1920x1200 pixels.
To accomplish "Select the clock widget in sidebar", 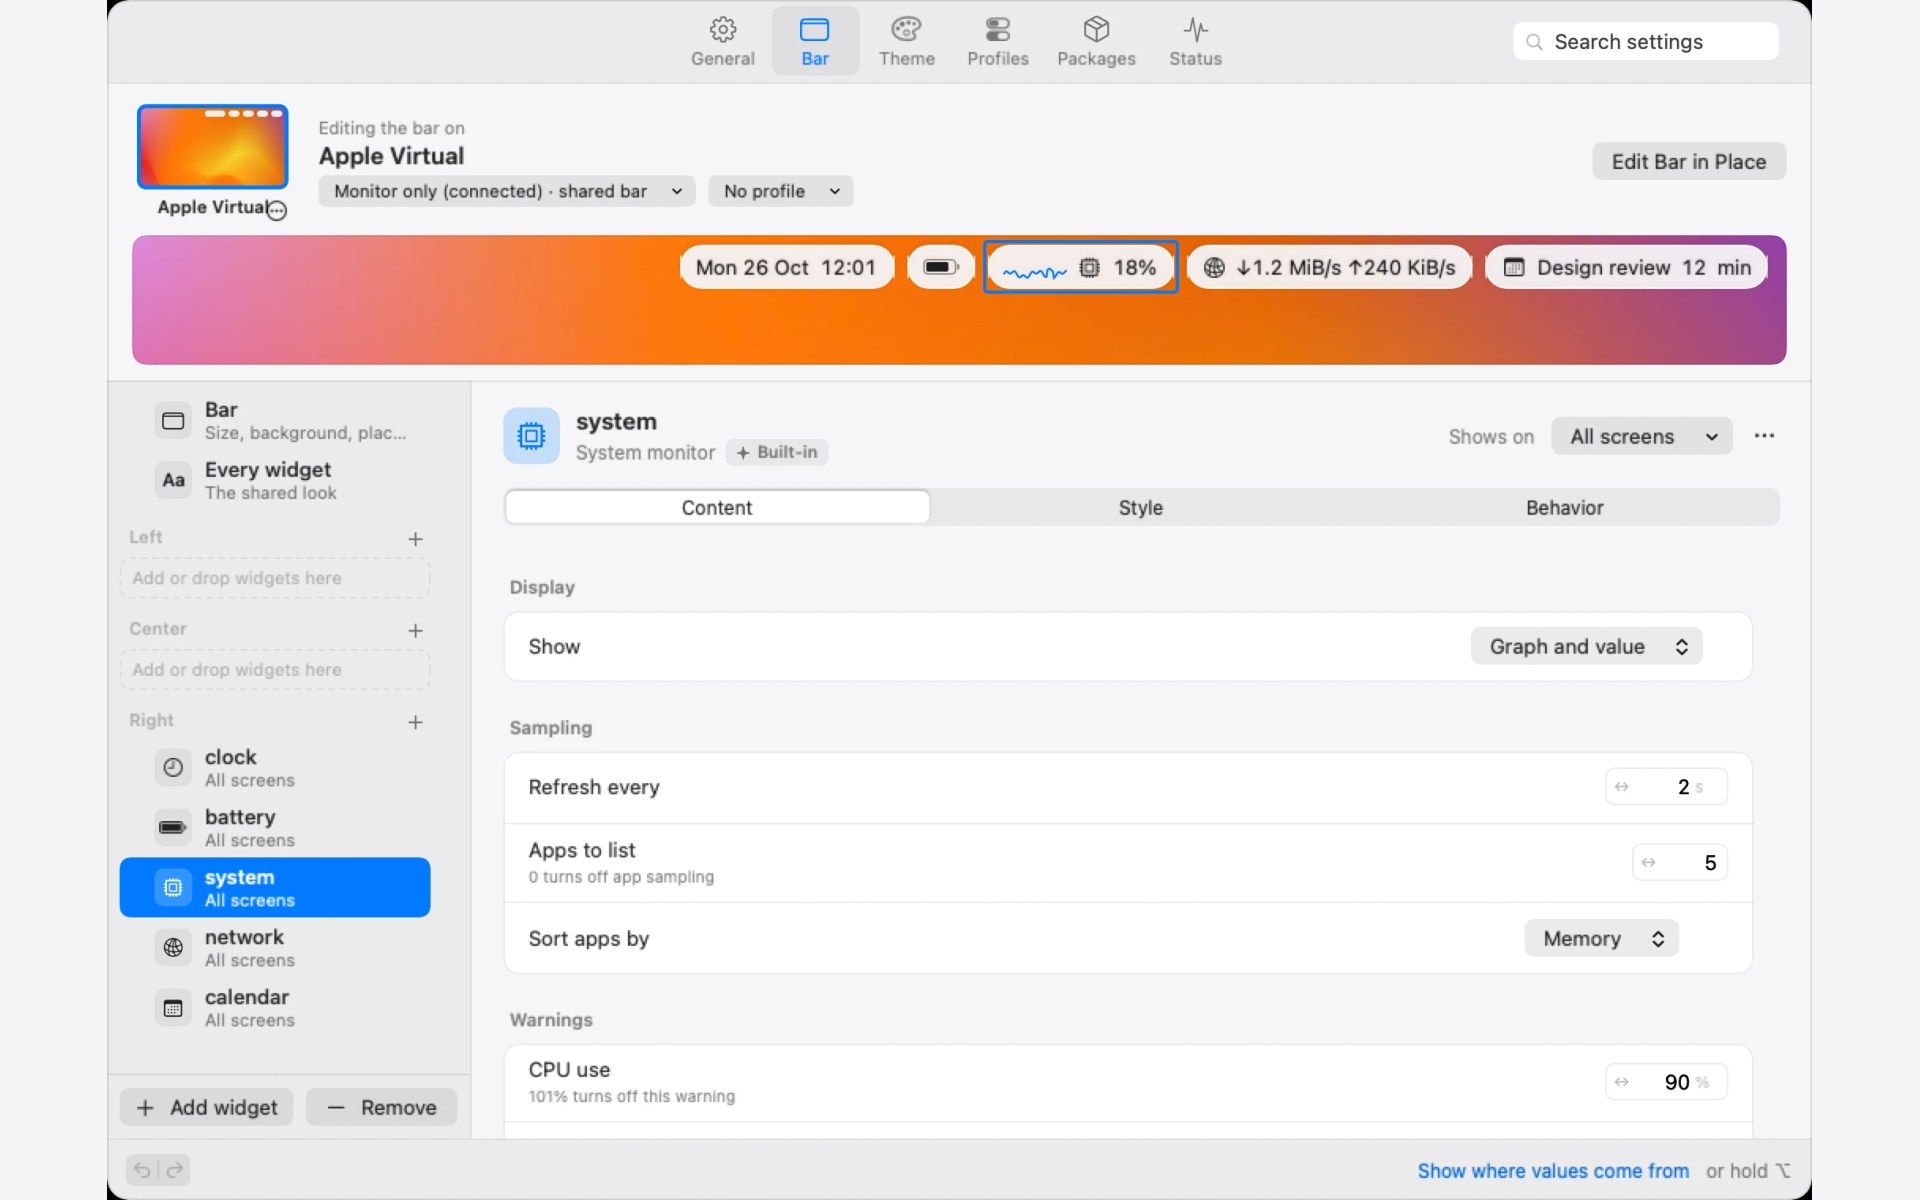I will click(x=275, y=768).
